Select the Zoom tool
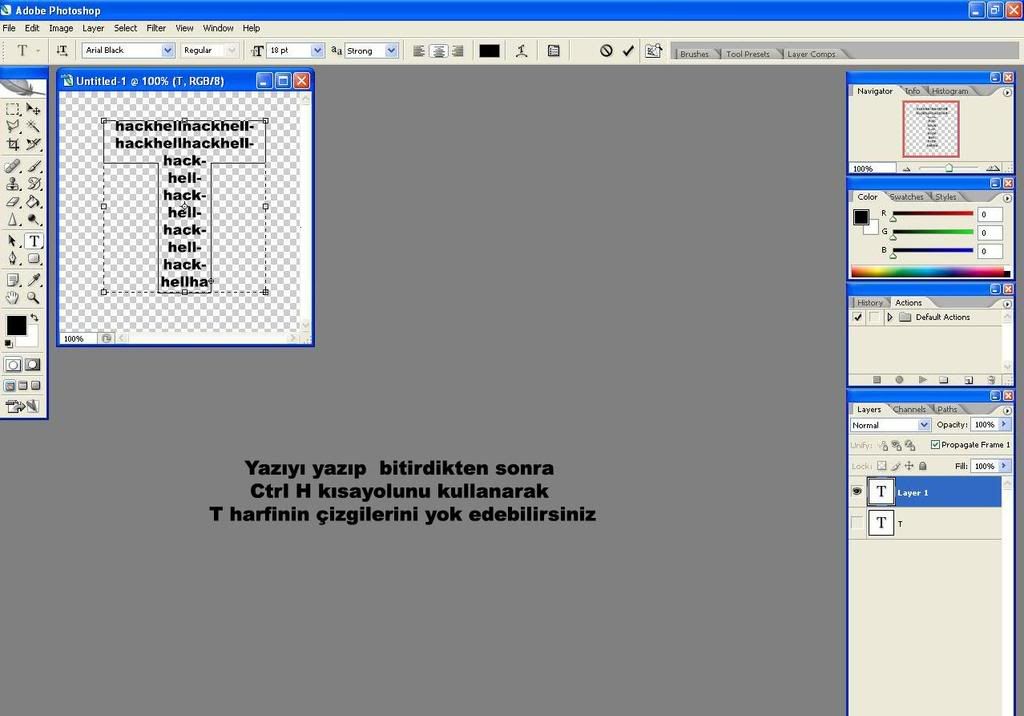Image resolution: width=1024 pixels, height=716 pixels. 33,298
